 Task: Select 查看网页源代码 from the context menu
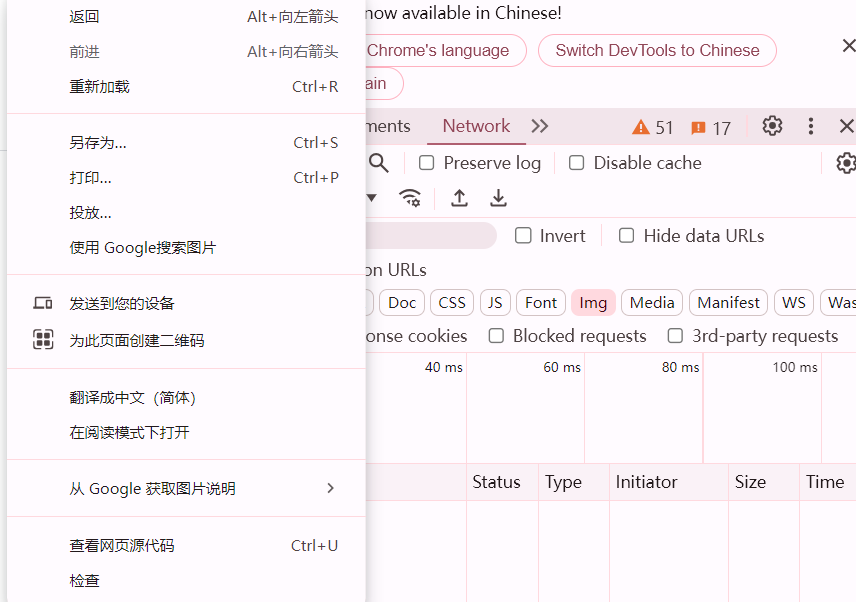pyautogui.click(x=122, y=546)
